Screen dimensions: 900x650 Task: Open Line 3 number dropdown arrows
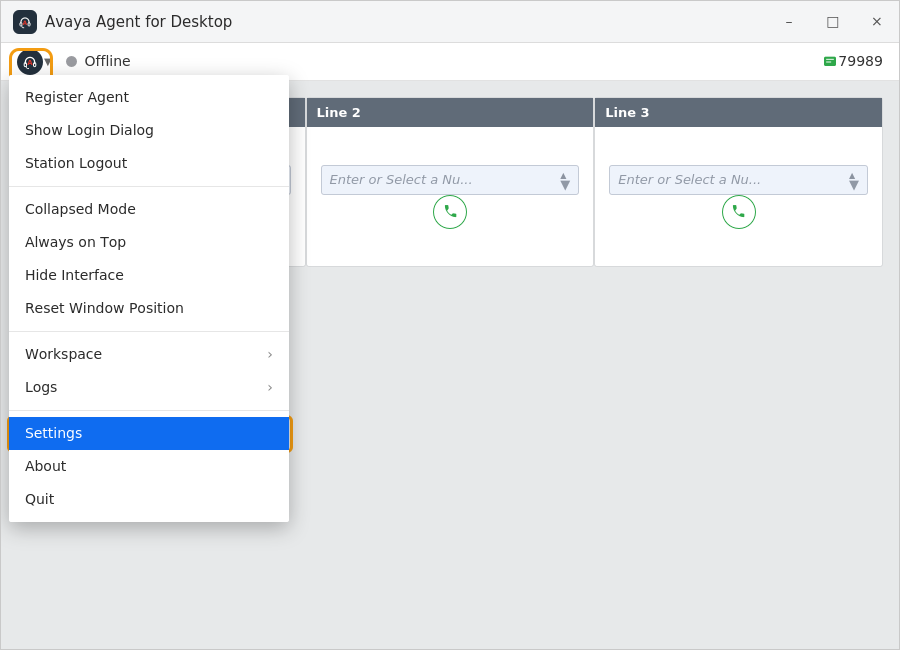(x=854, y=181)
